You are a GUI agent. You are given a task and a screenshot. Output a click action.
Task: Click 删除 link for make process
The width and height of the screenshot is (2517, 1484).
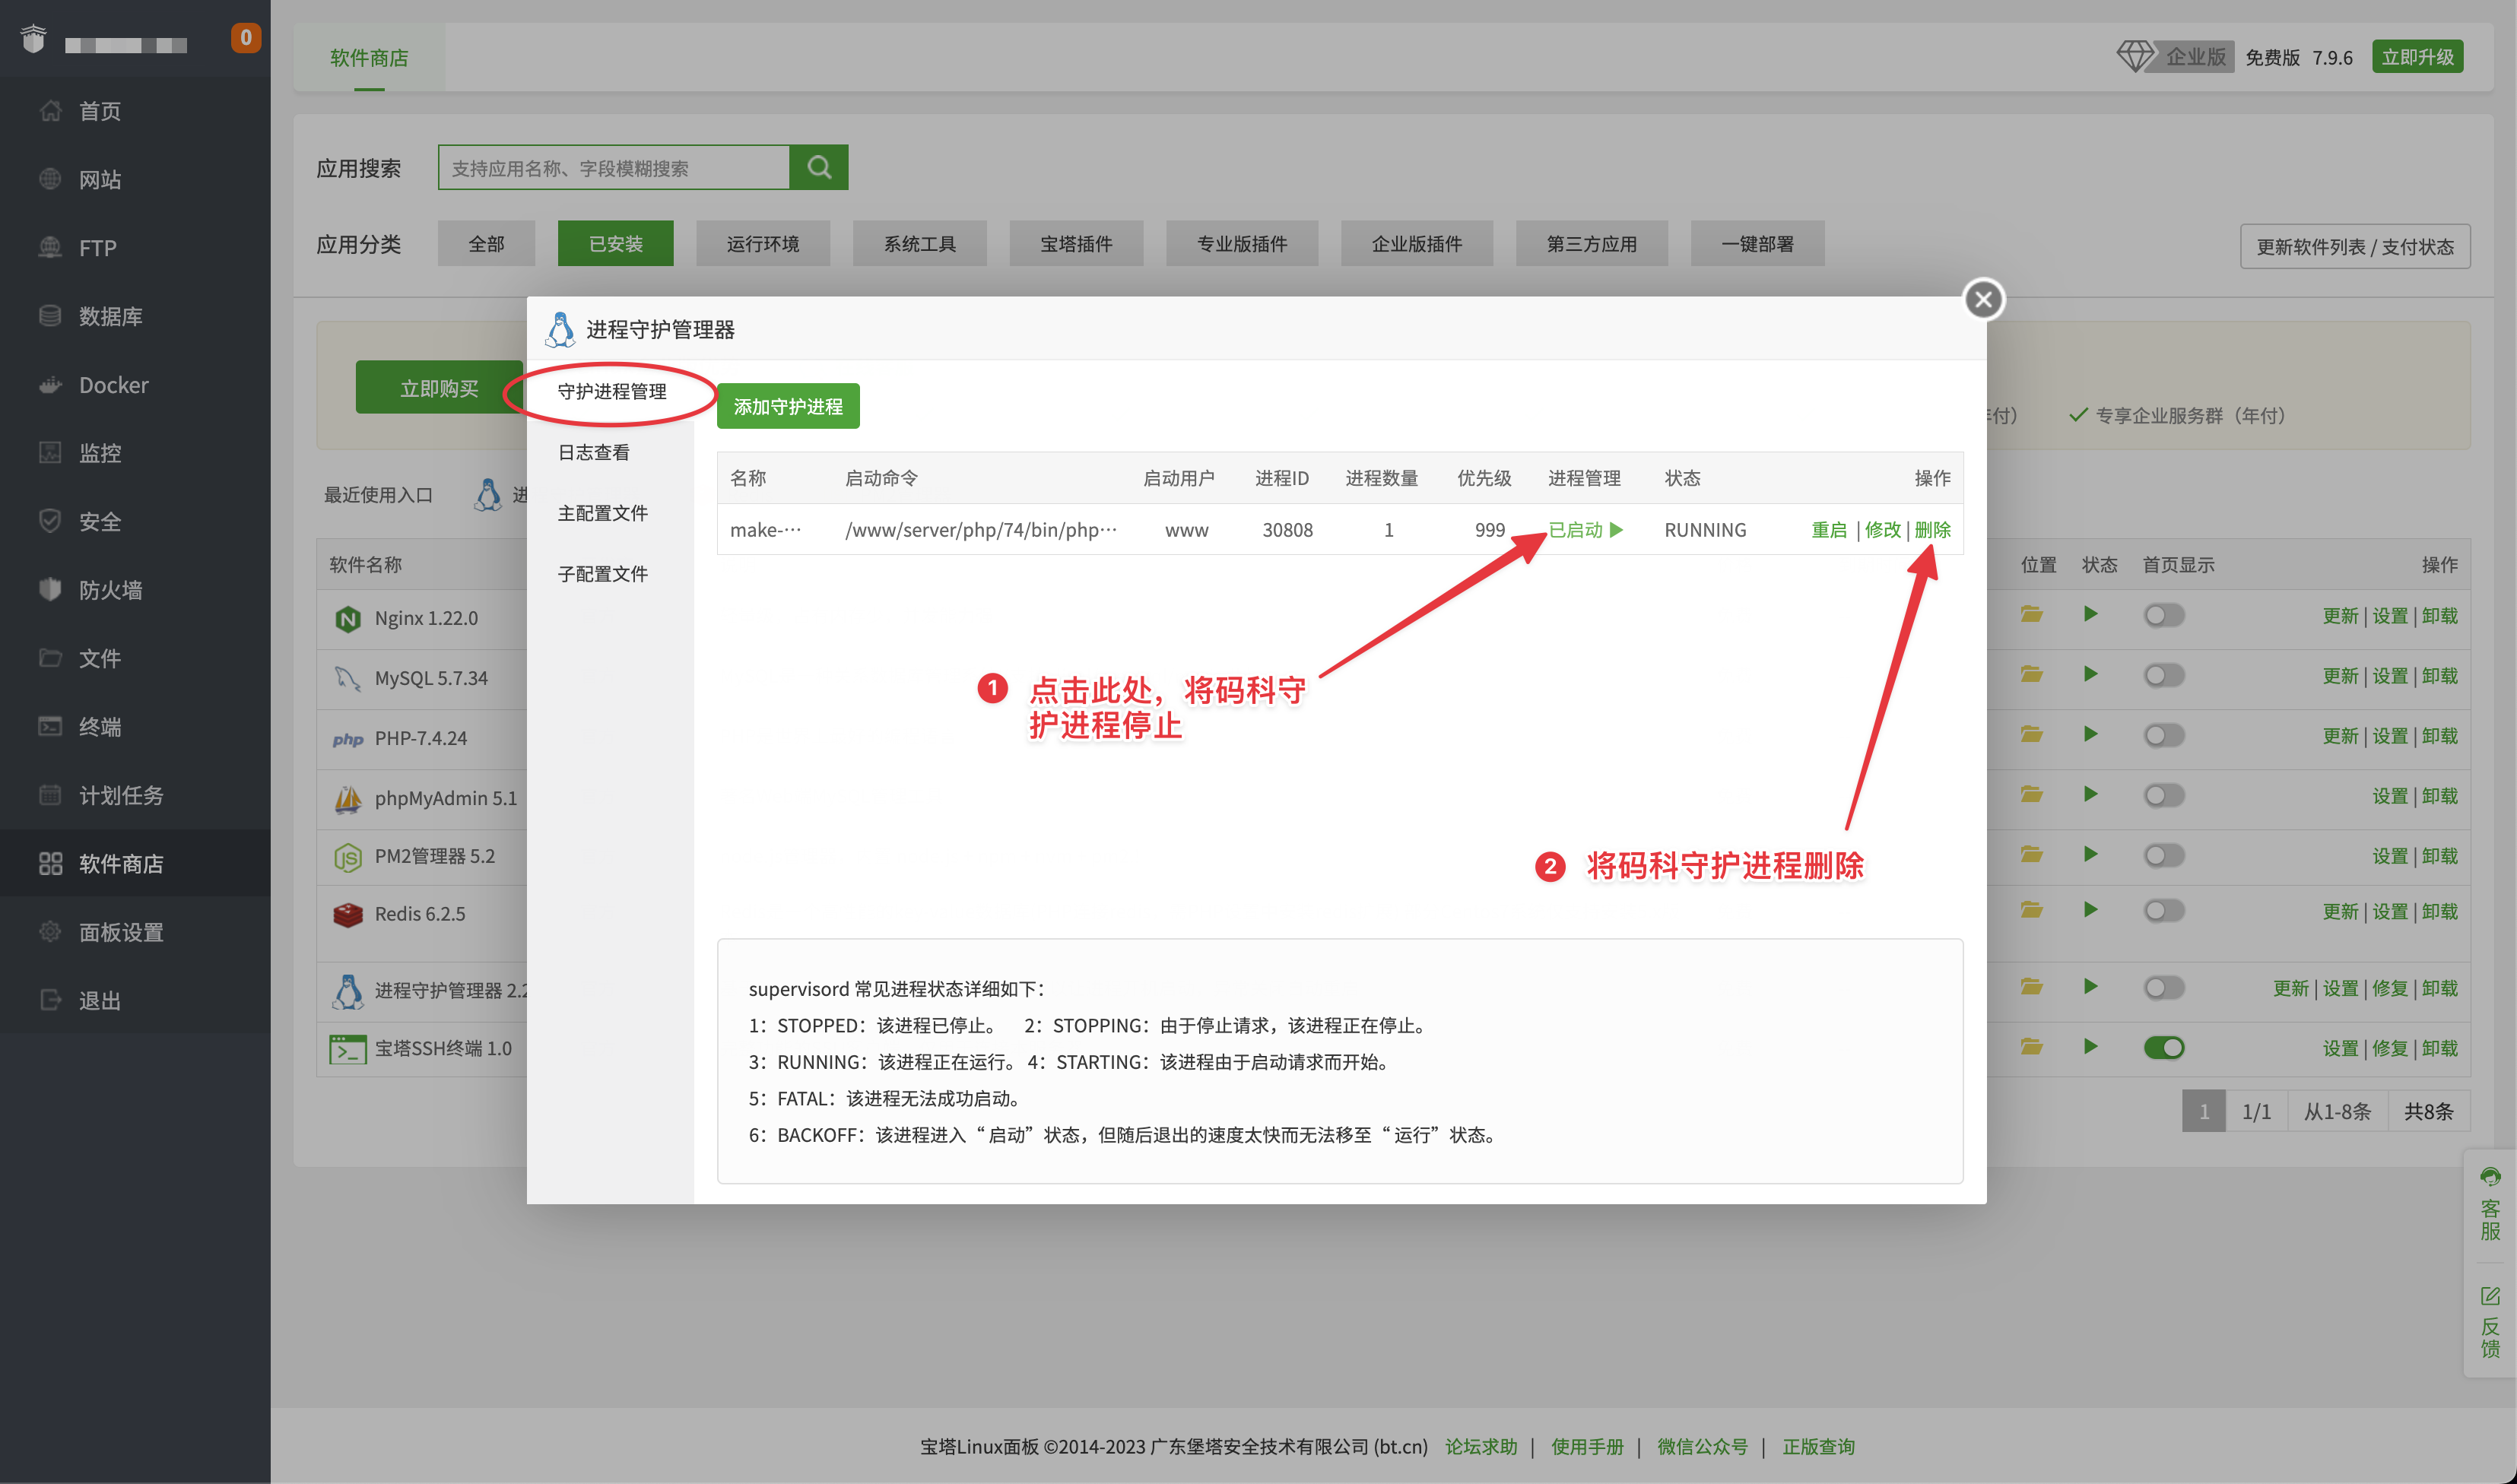coord(1932,530)
